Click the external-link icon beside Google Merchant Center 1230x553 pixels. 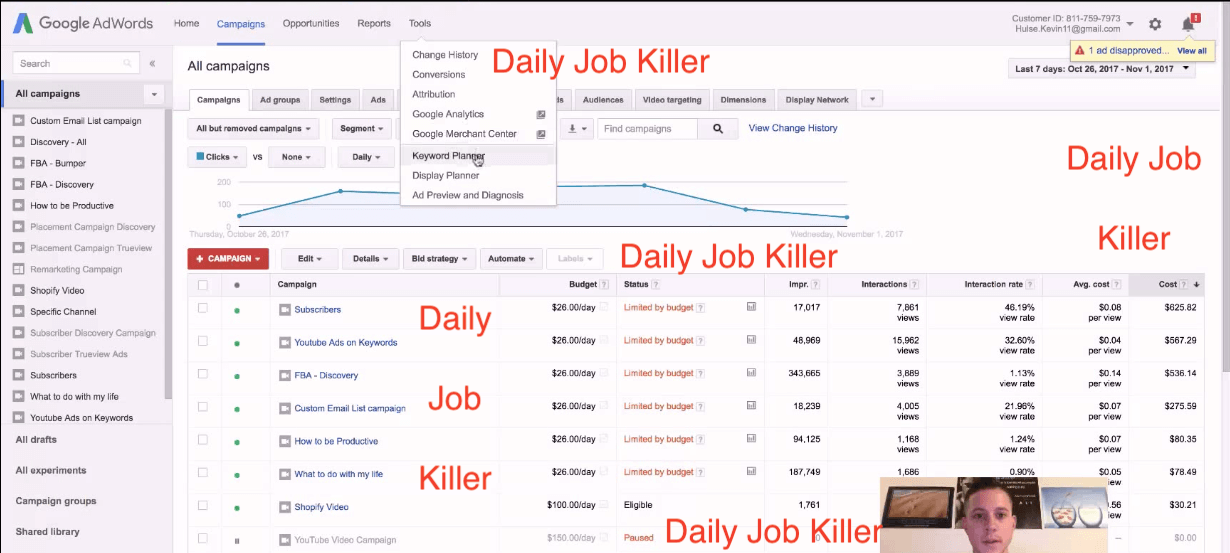[541, 135]
